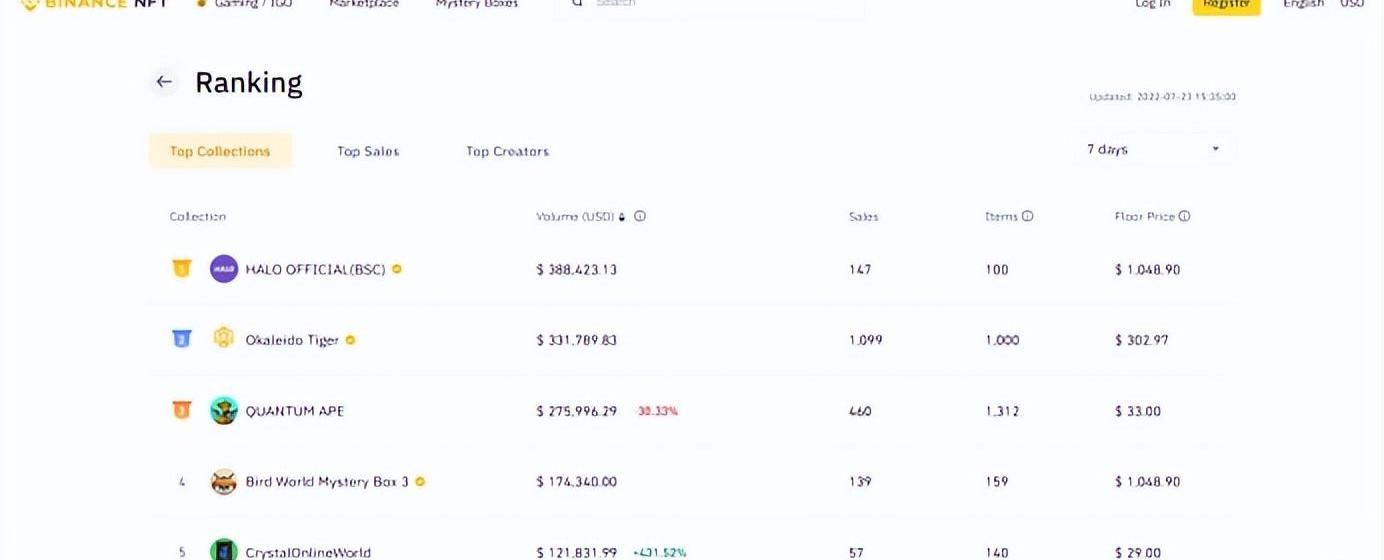Click the info icon next to Items

tap(1027, 216)
